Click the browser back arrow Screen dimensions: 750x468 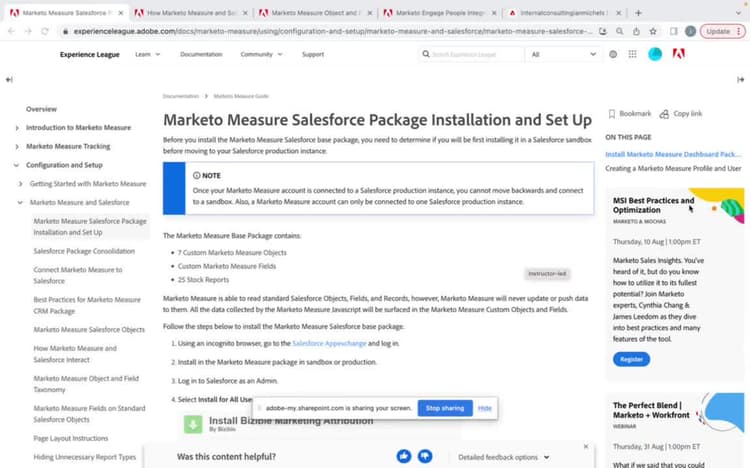[11, 31]
